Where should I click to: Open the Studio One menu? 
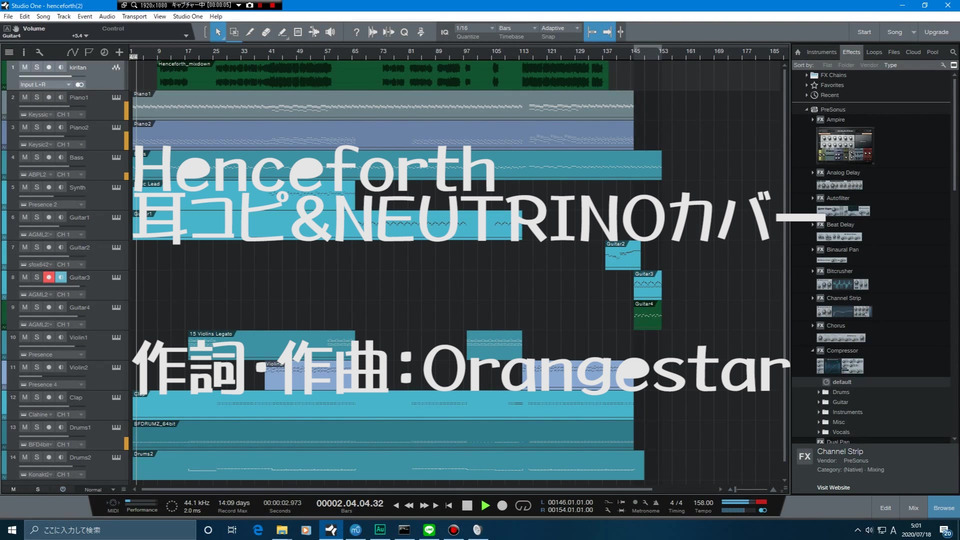(x=187, y=17)
